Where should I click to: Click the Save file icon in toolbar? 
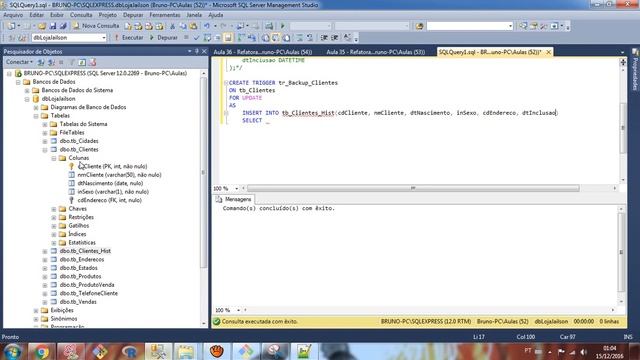click(x=53, y=26)
